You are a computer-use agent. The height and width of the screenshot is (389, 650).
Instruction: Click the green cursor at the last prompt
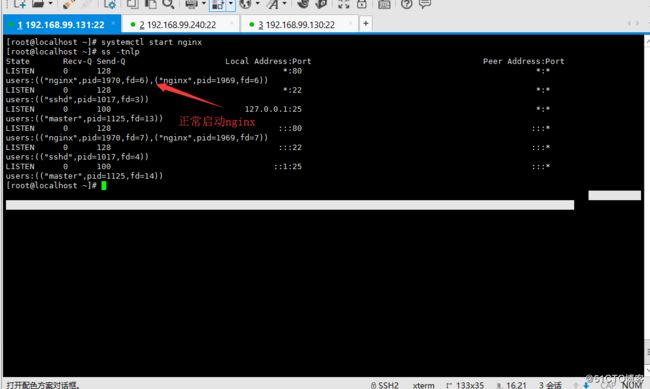(x=104, y=186)
